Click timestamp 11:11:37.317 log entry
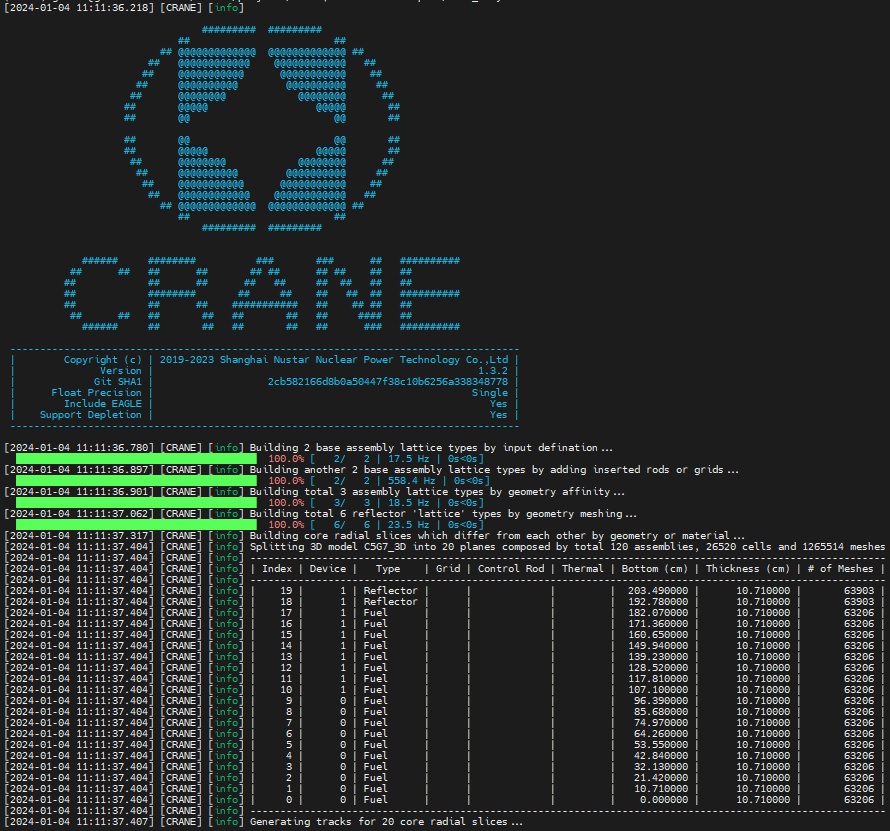Screen dimensions: 890x831 tap(79, 536)
